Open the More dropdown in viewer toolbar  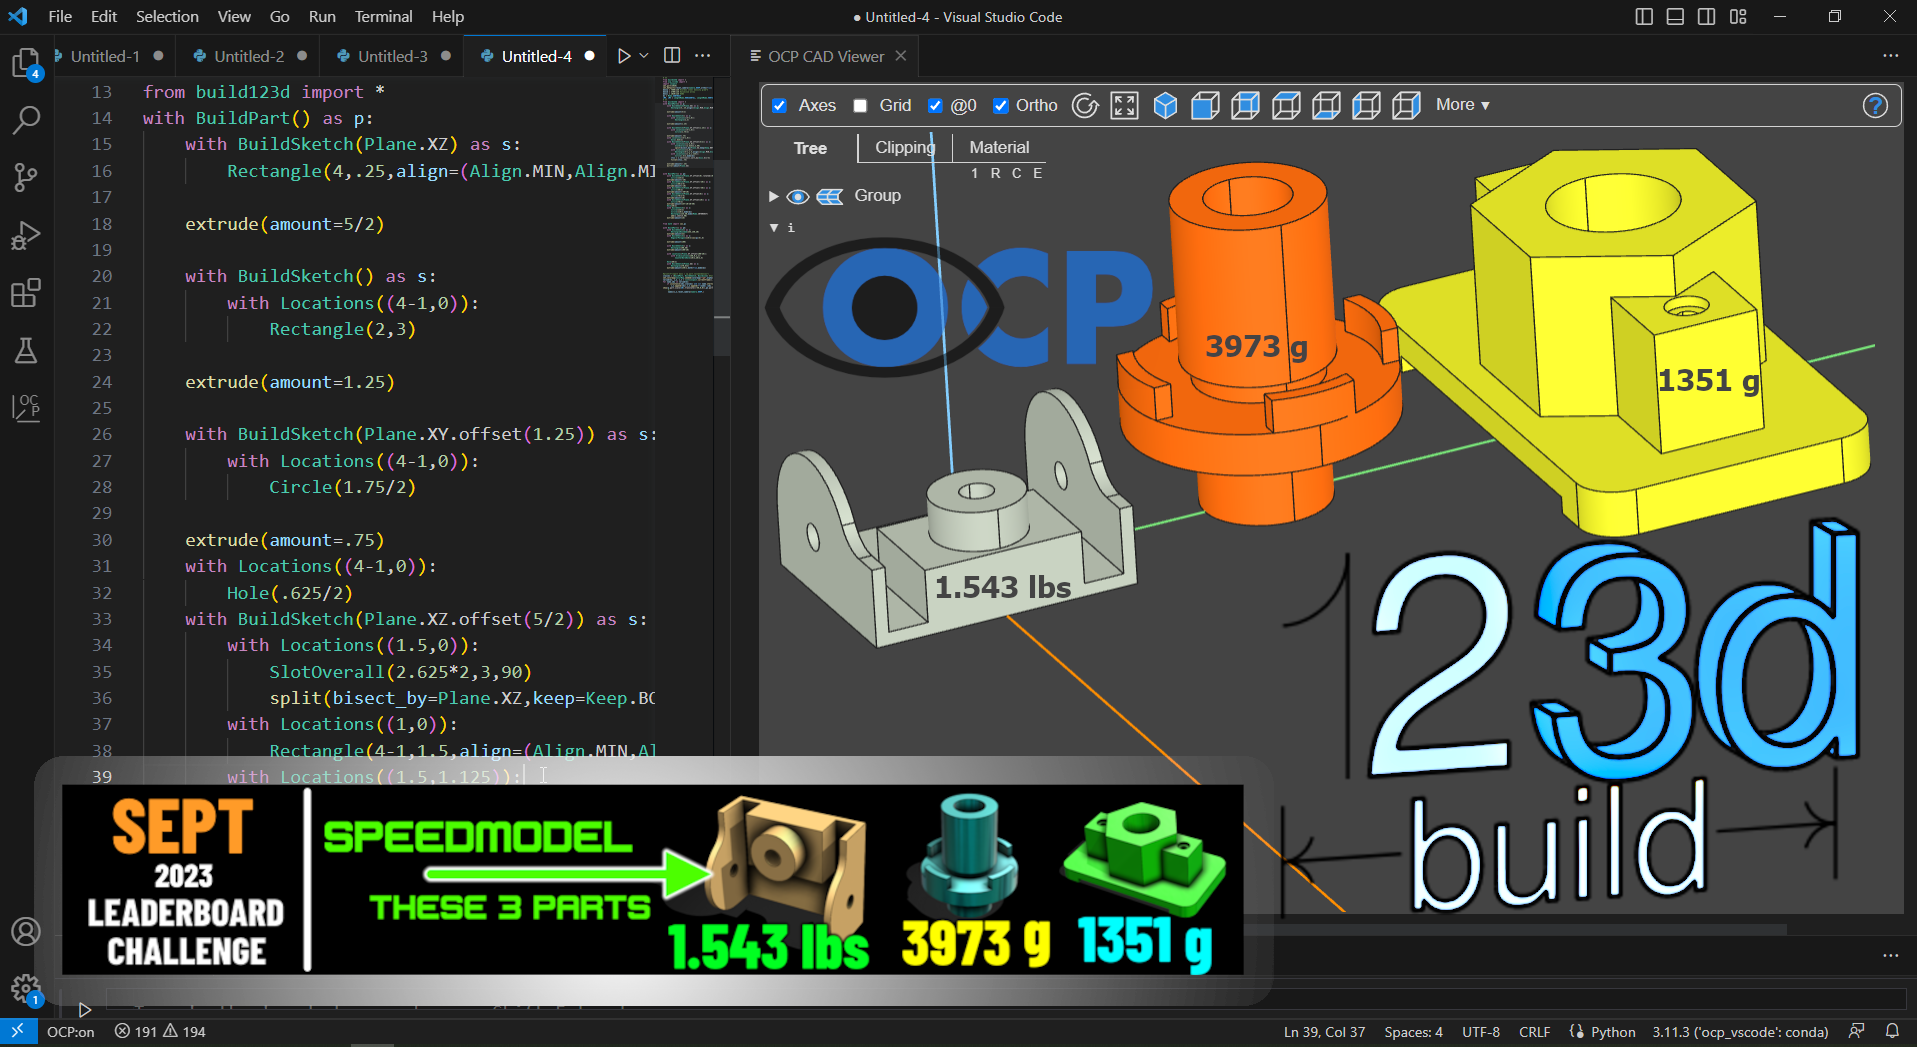pos(1462,105)
